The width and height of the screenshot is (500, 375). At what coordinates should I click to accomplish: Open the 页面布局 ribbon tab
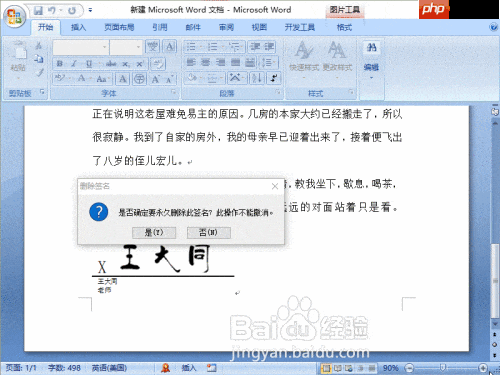point(119,27)
